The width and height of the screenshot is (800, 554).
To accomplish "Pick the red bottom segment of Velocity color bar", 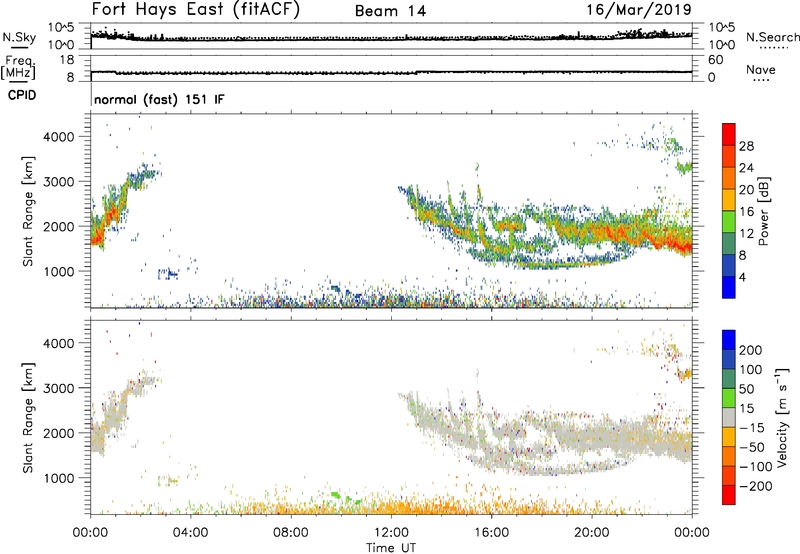I will (729, 495).
